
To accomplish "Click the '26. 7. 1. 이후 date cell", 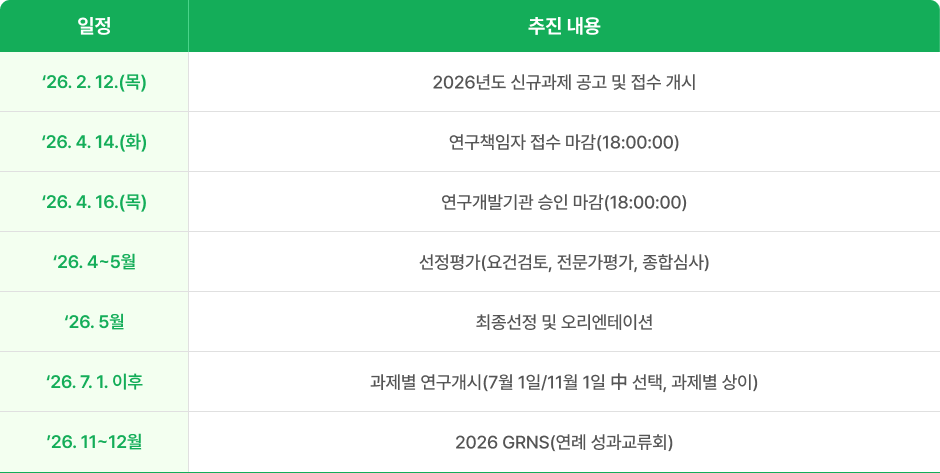I will coord(94,382).
